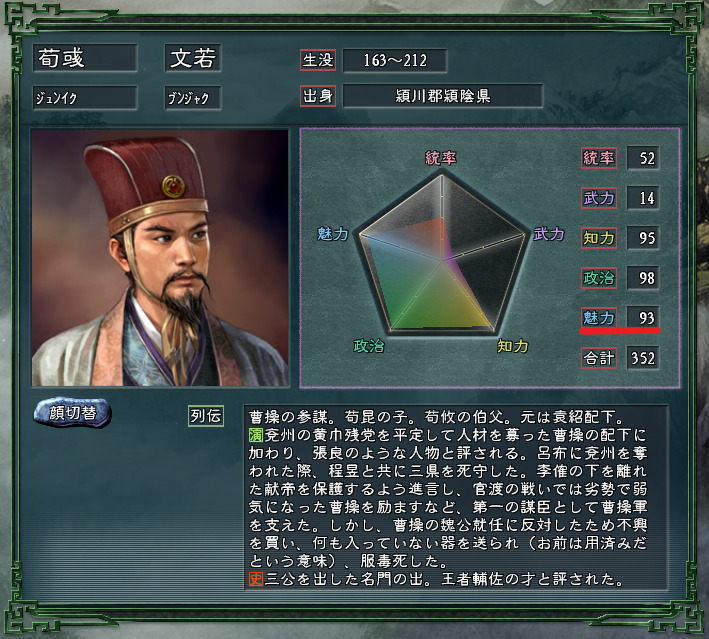This screenshot has height=639, width=709.
Task: Click the 文若 courtesy name field
Action: 193,58
